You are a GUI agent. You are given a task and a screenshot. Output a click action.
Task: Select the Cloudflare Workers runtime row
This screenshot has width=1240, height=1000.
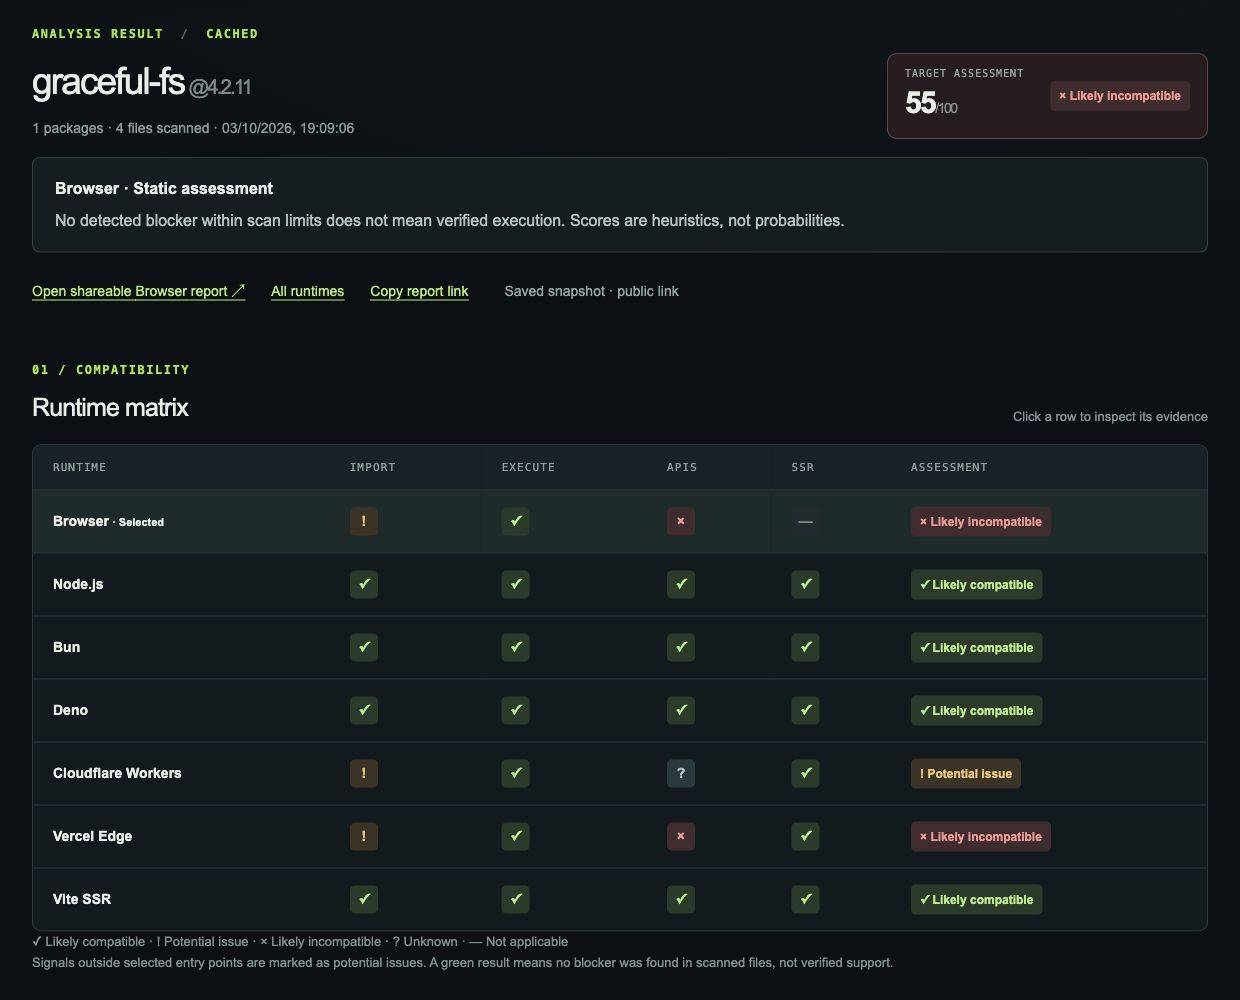pyautogui.click(x=620, y=773)
